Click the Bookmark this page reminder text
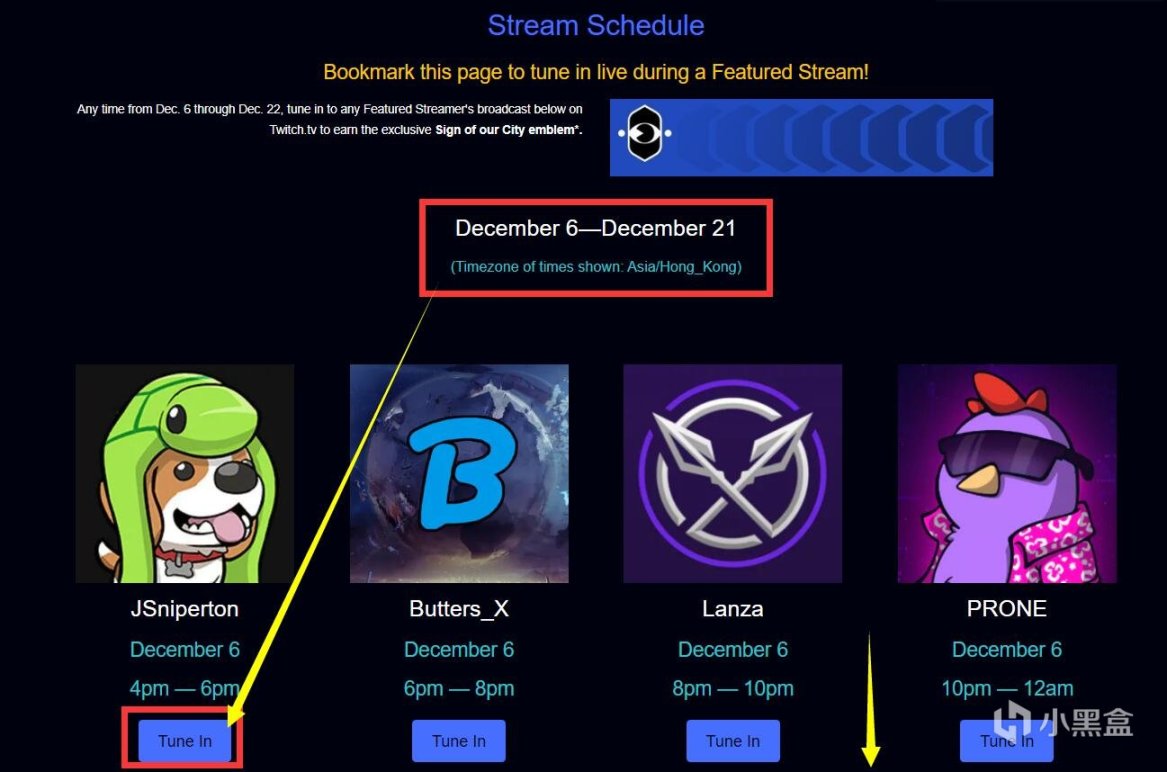 coord(595,72)
